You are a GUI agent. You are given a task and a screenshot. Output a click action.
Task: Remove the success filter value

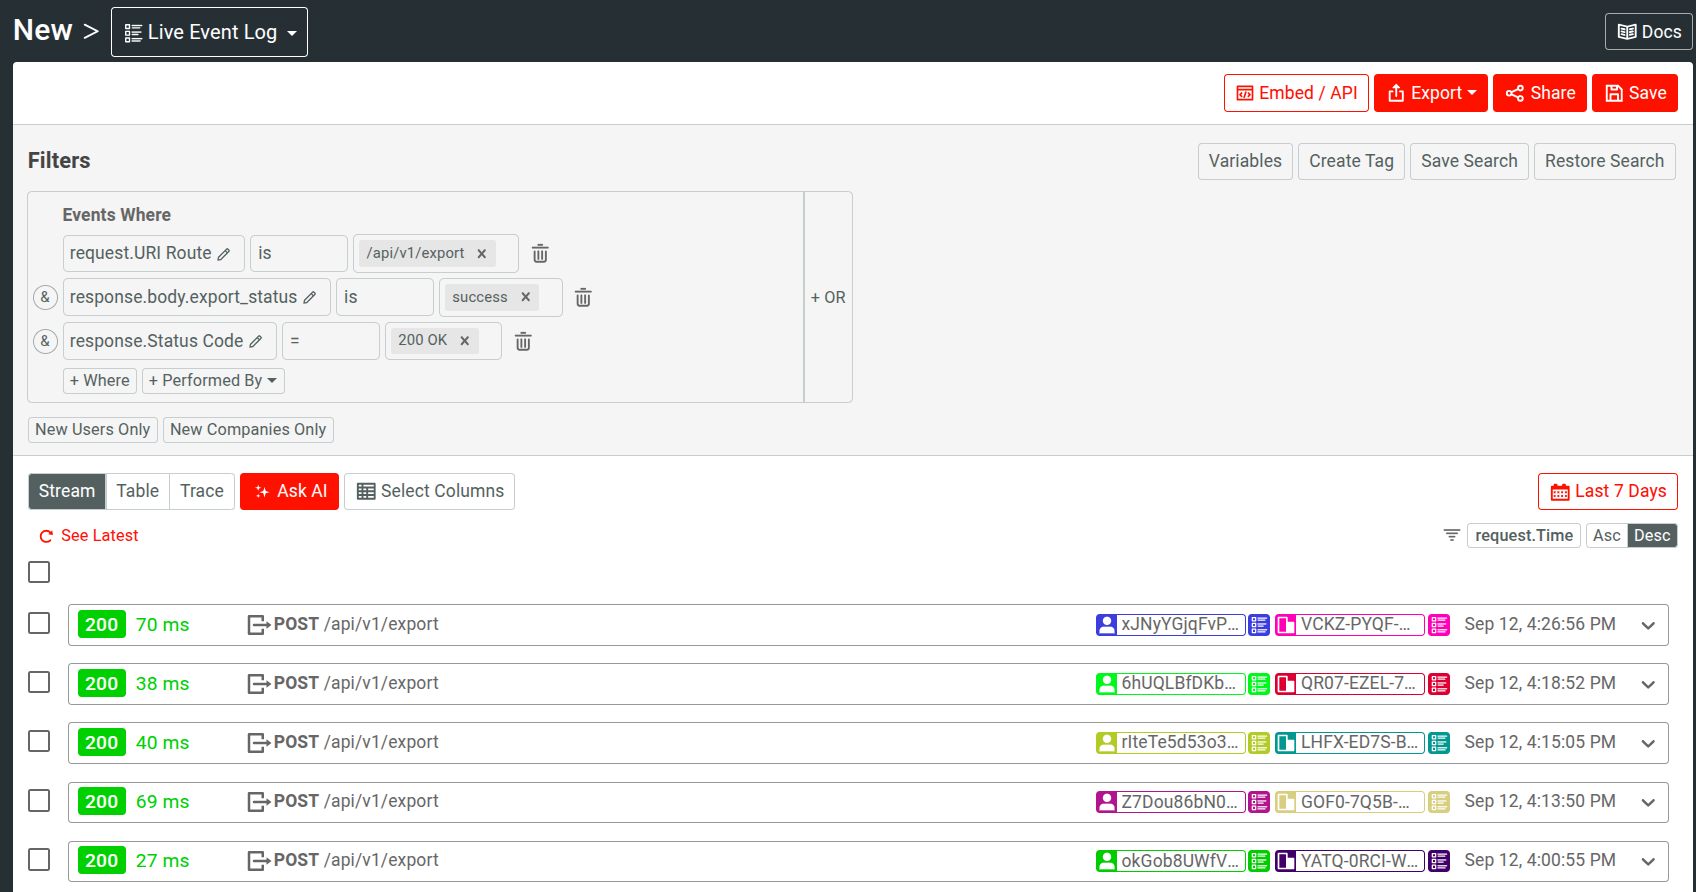point(525,297)
